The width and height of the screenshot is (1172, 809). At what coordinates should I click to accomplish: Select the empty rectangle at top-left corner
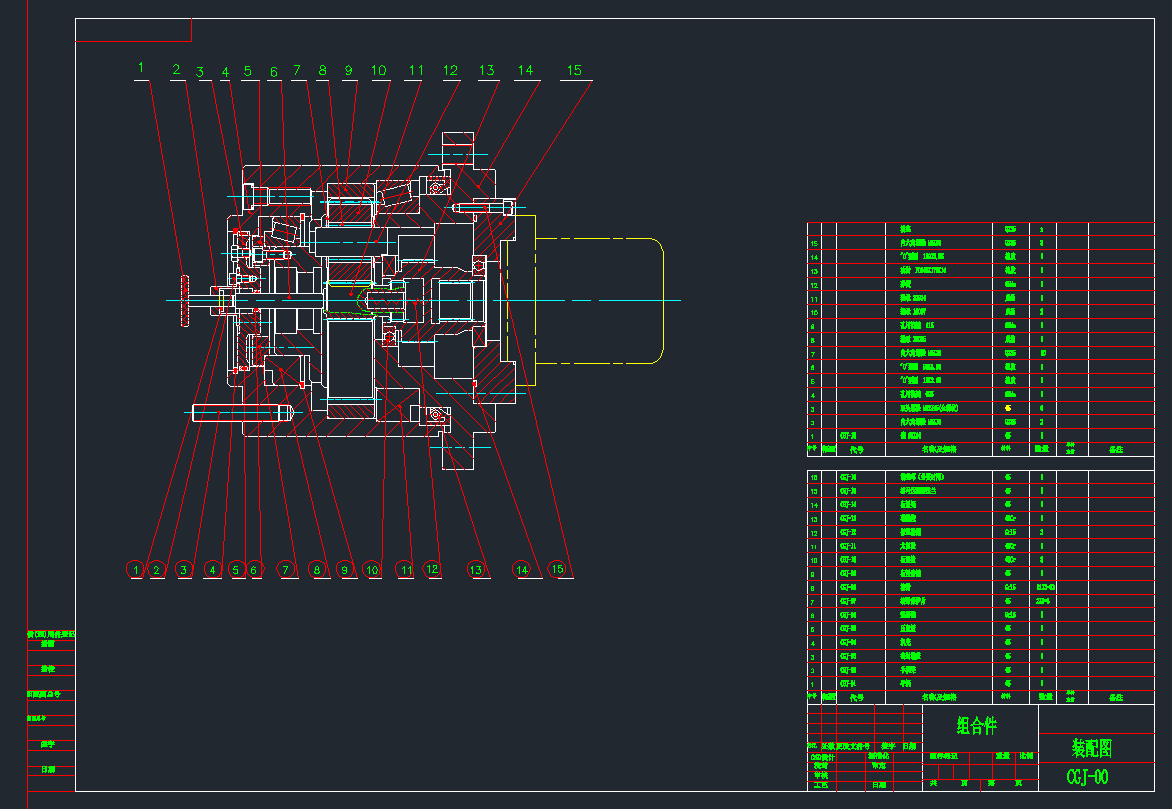(x=119, y=30)
